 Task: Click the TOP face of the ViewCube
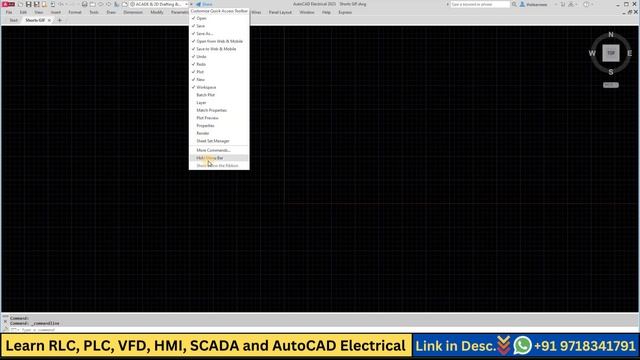pyautogui.click(x=611, y=53)
